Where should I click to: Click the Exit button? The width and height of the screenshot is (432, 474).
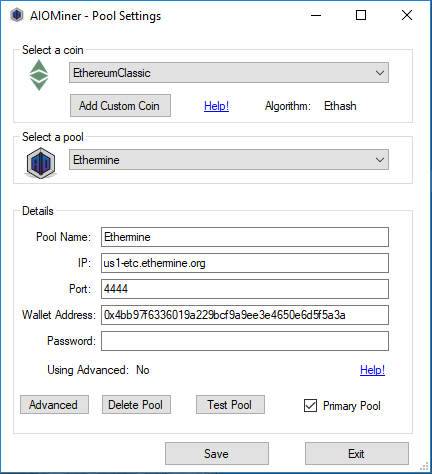click(357, 454)
